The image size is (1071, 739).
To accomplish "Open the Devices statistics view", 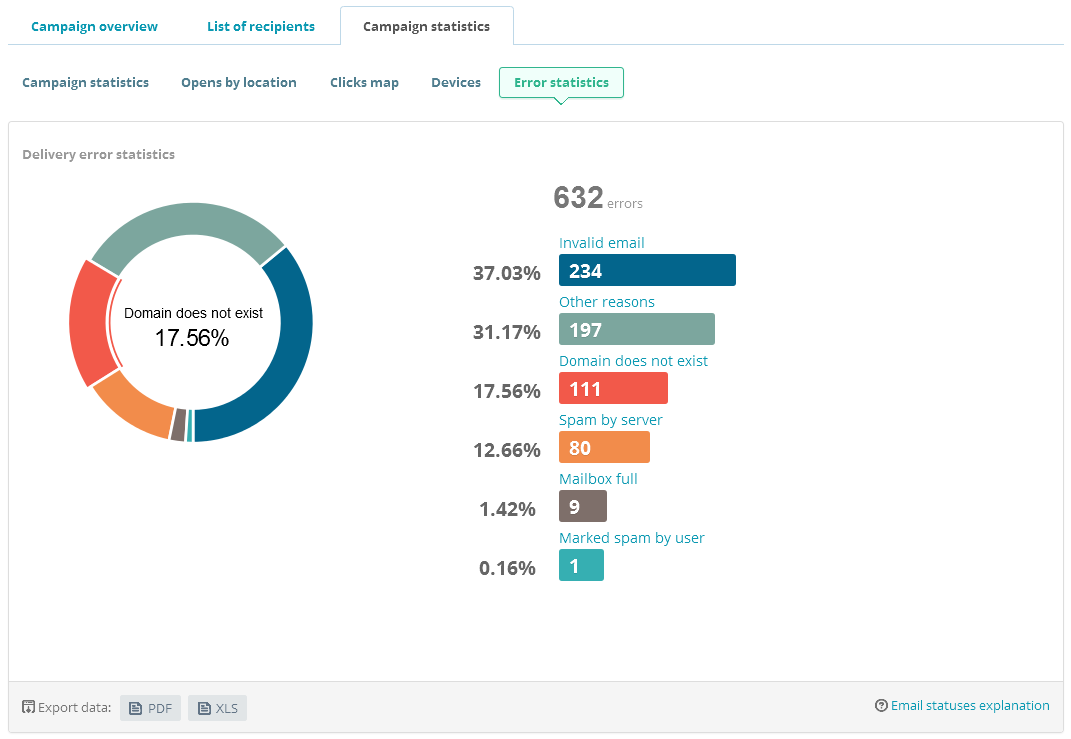I will (x=455, y=82).
